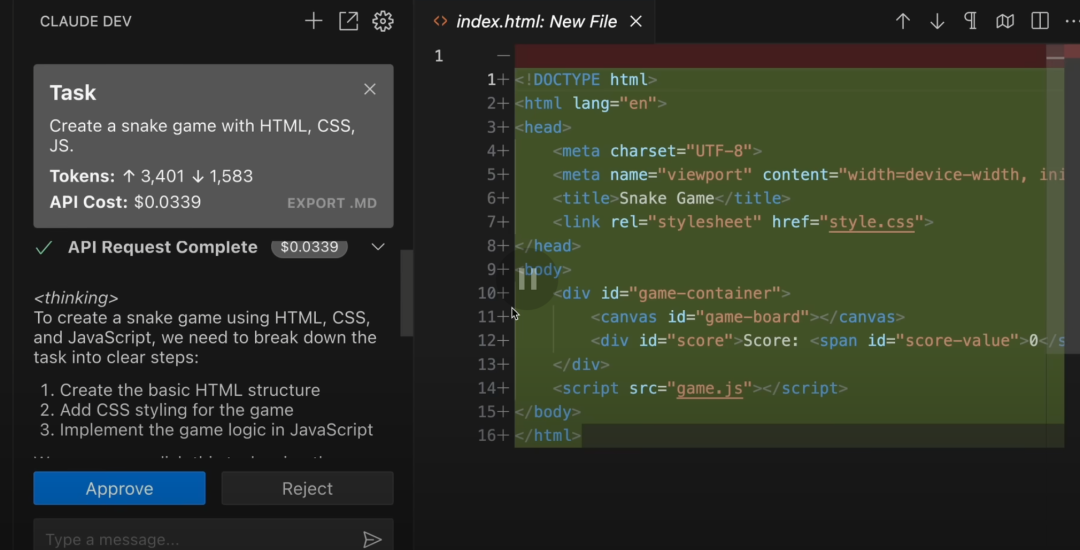Image resolution: width=1080 pixels, height=550 pixels.
Task: Export task as .MD
Action: [x=332, y=203]
